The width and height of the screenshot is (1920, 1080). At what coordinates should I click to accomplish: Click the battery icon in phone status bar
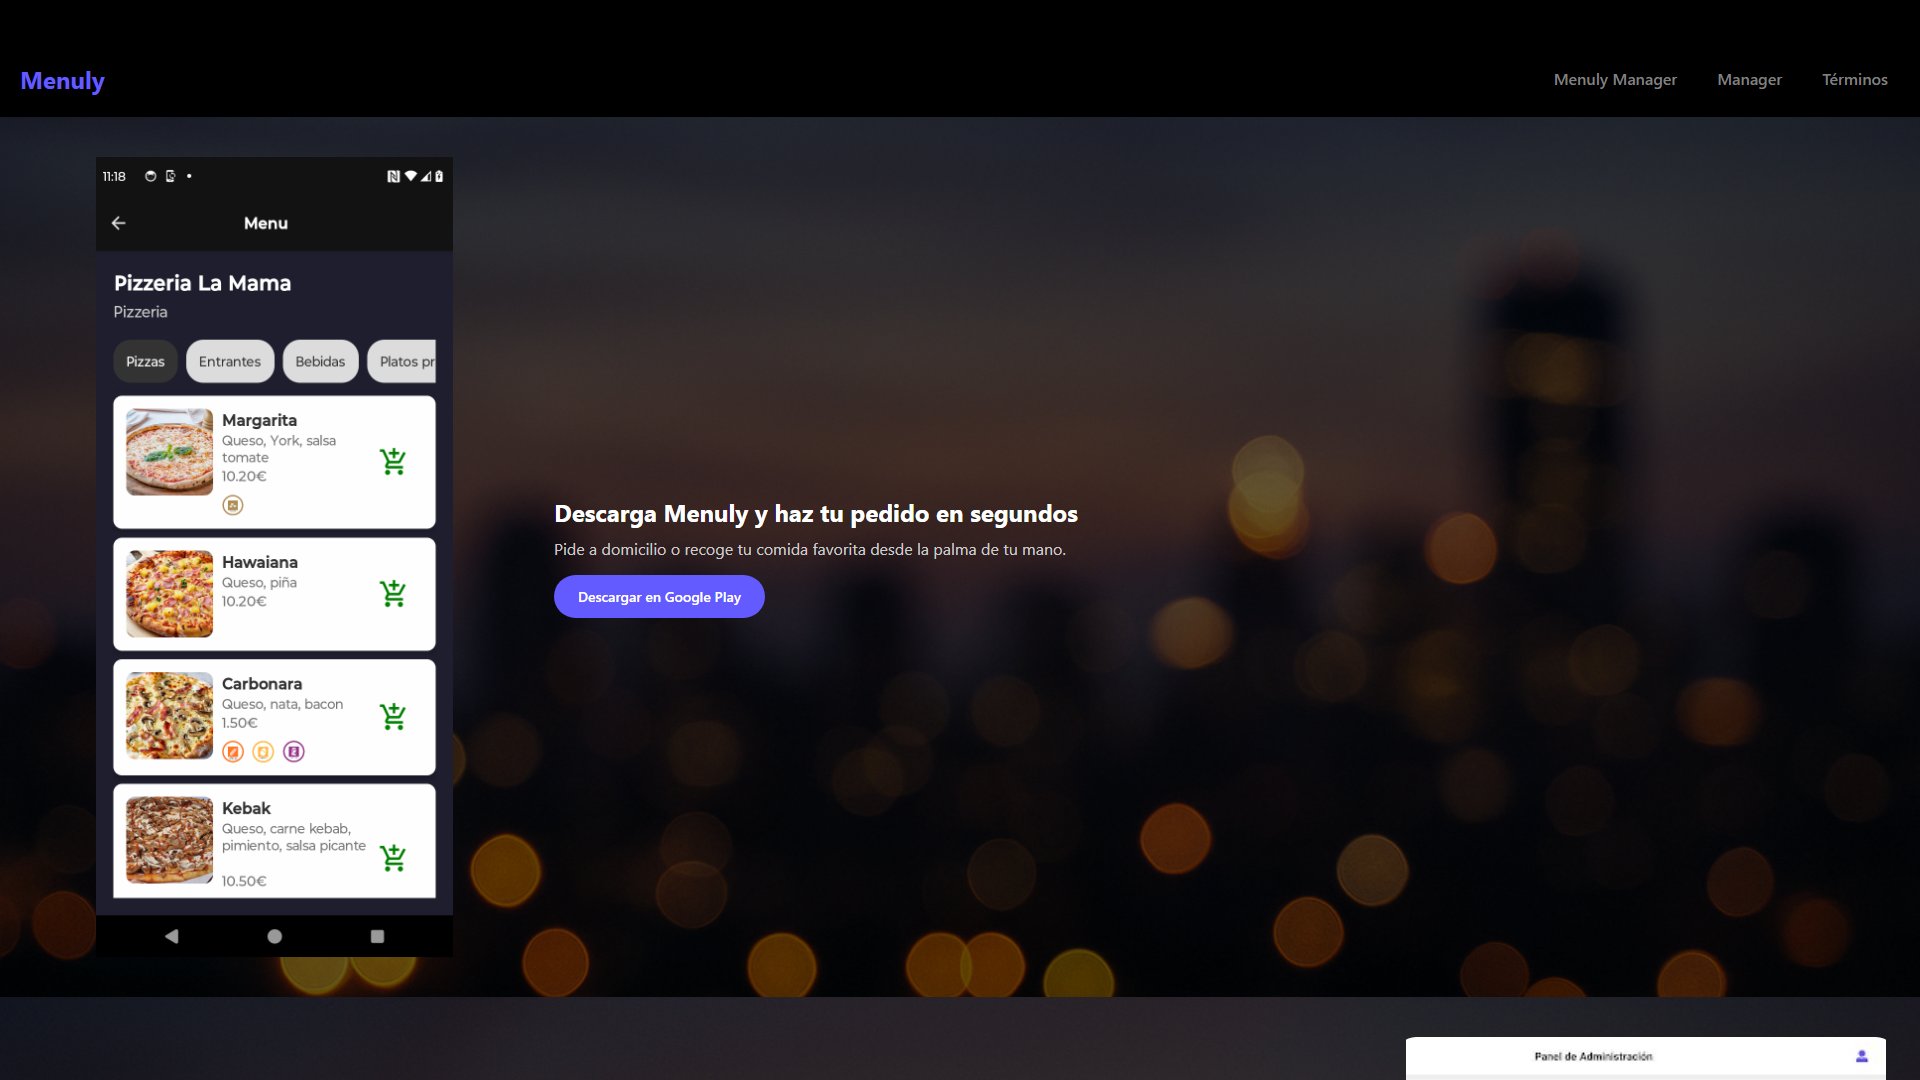tap(439, 176)
